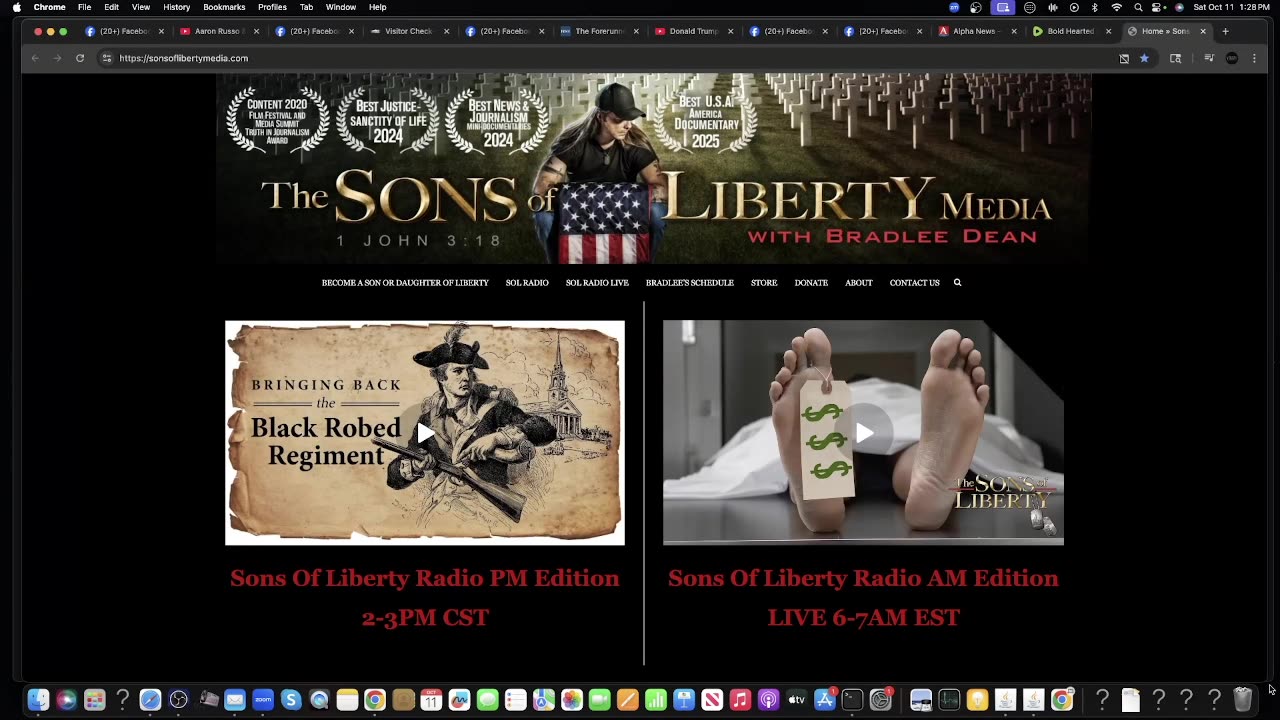Close the Alpha News tab

point(1014,31)
